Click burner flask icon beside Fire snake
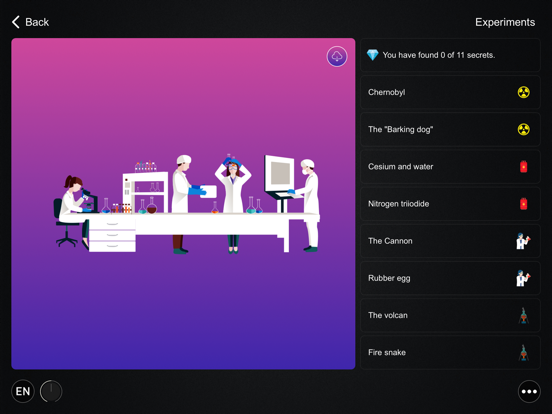 [x=524, y=352]
